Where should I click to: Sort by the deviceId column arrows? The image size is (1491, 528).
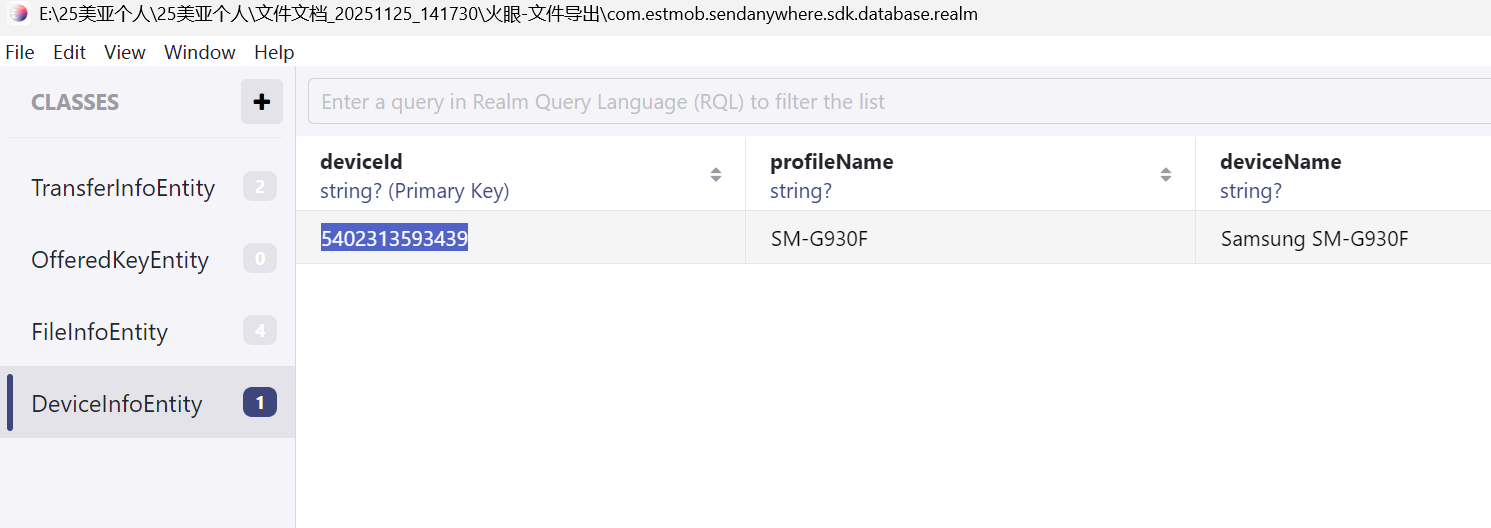(x=716, y=175)
